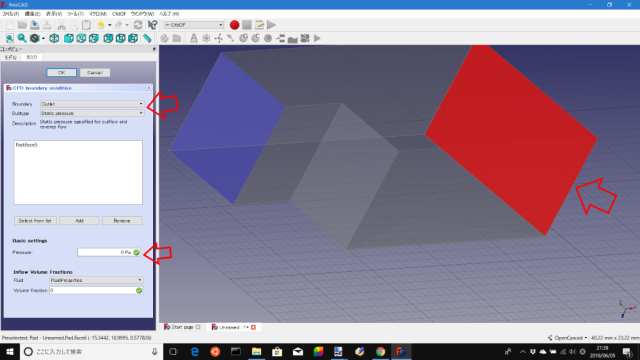Image resolution: width=640 pixels, height=360 pixels.
Task: Click the OK button
Action: point(61,73)
